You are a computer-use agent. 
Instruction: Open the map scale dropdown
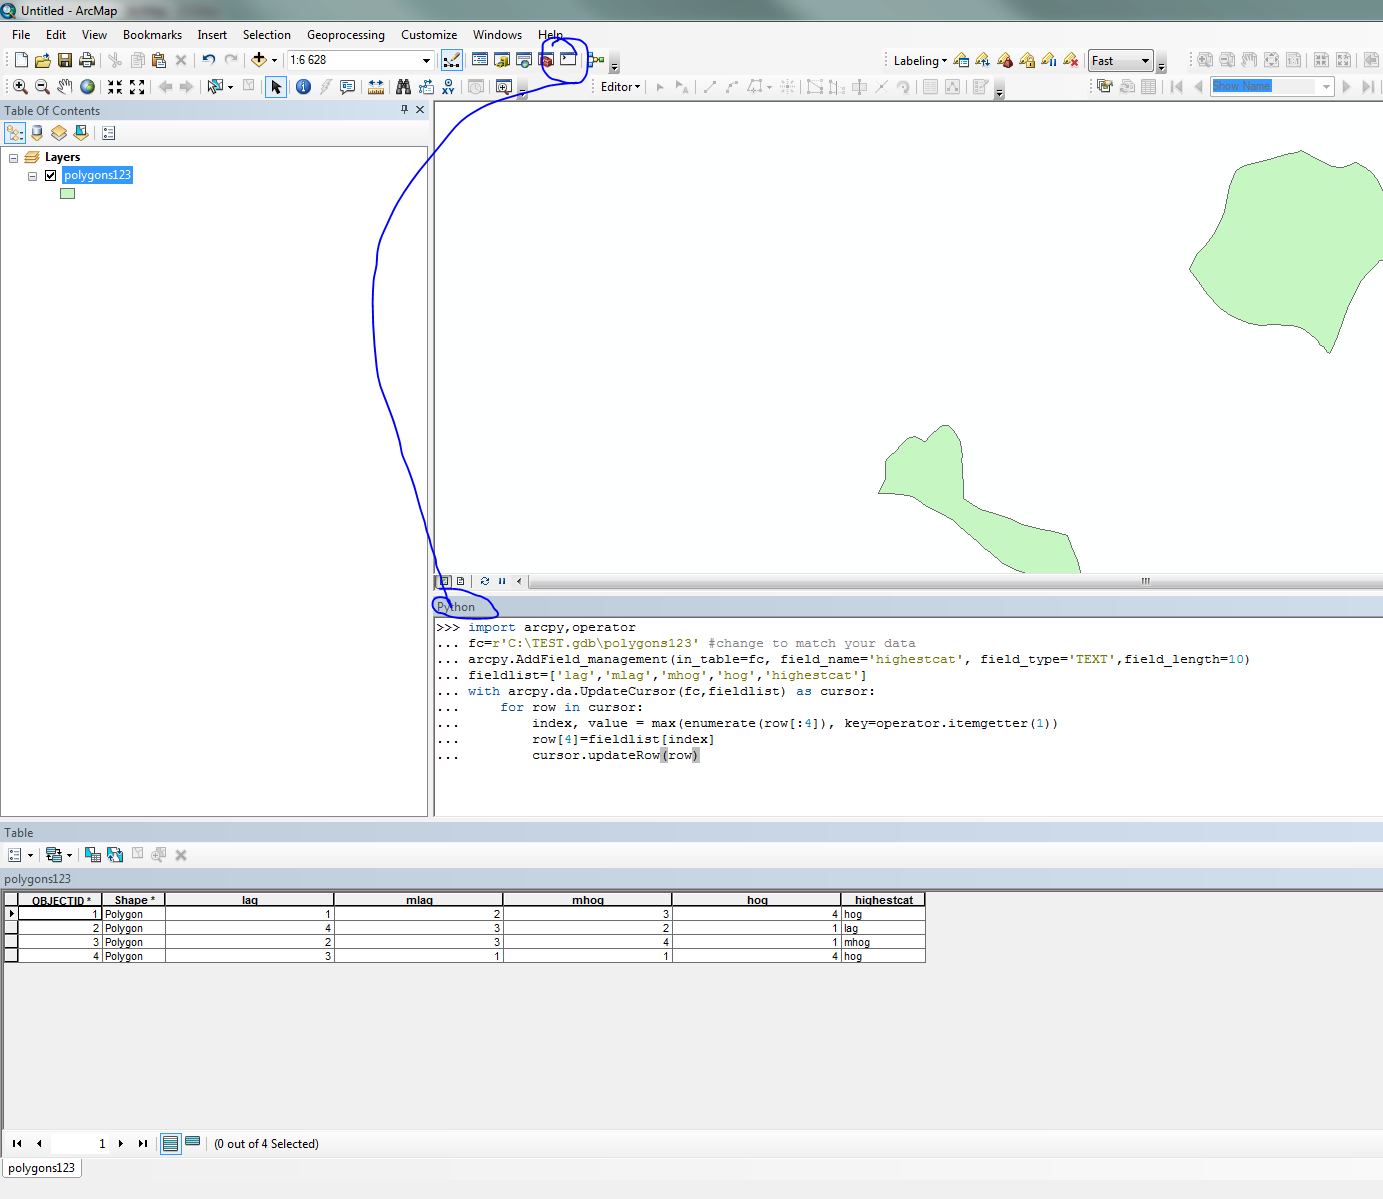click(426, 60)
